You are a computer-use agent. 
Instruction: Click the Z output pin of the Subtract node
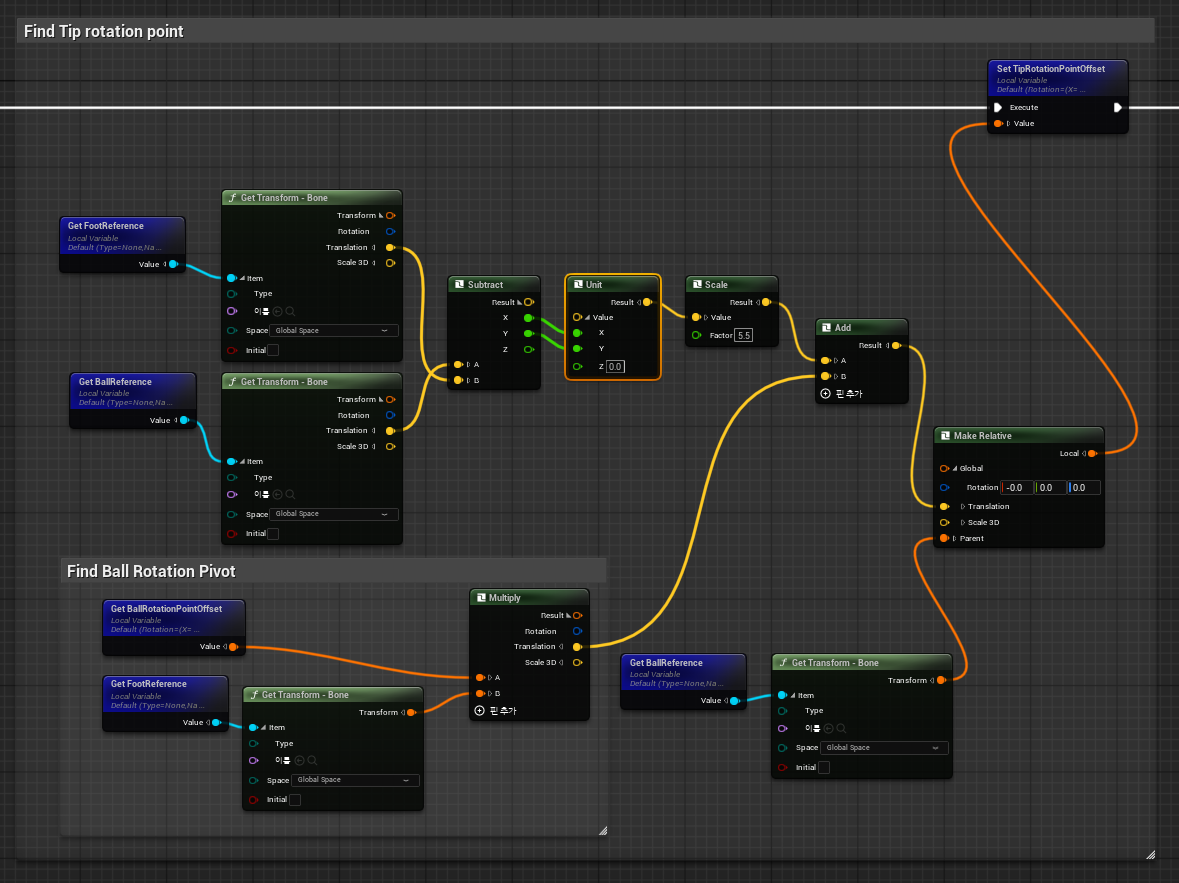point(528,349)
